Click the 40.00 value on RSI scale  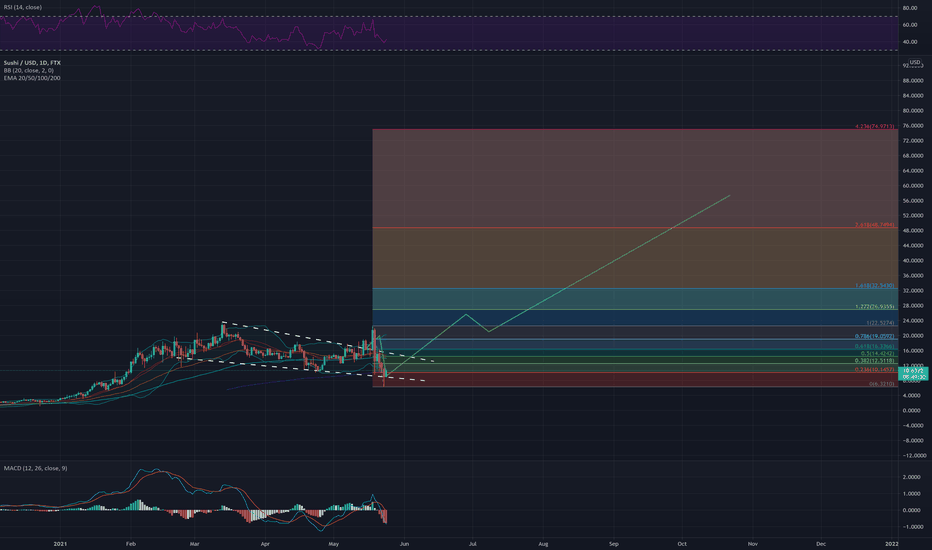click(909, 42)
